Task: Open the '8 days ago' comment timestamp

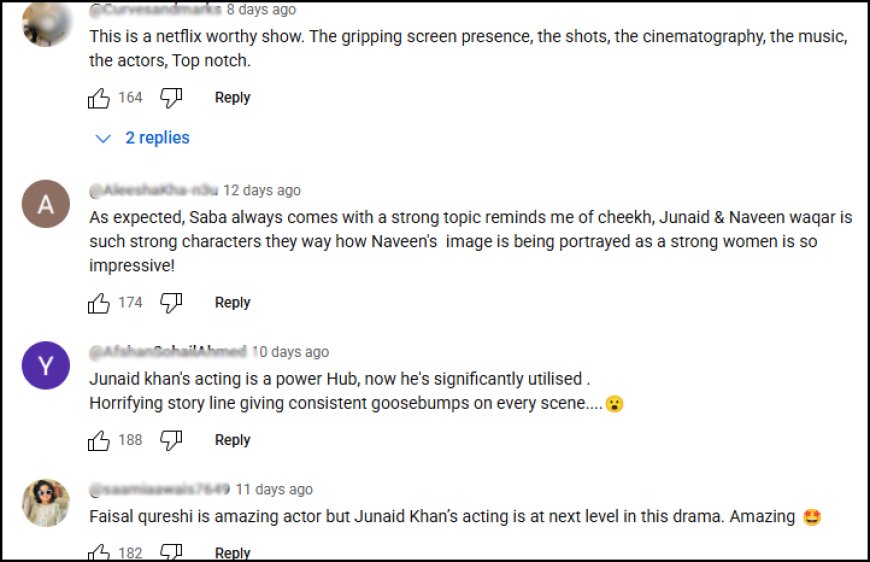Action: tap(261, 9)
